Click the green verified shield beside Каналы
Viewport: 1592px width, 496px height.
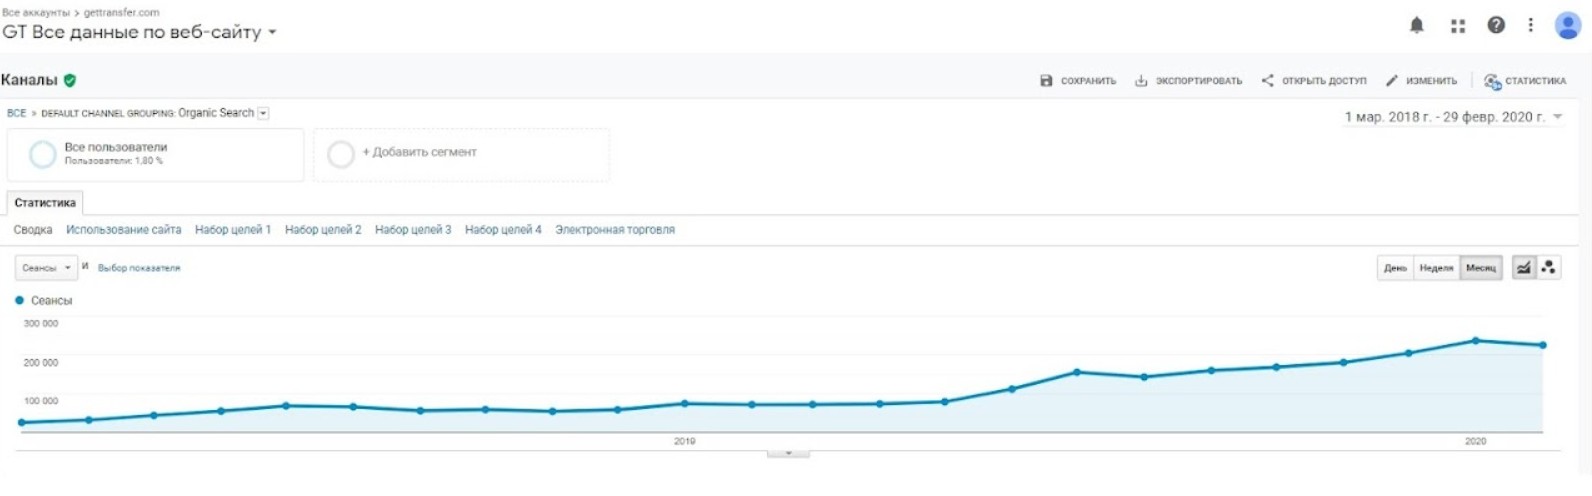coord(70,80)
